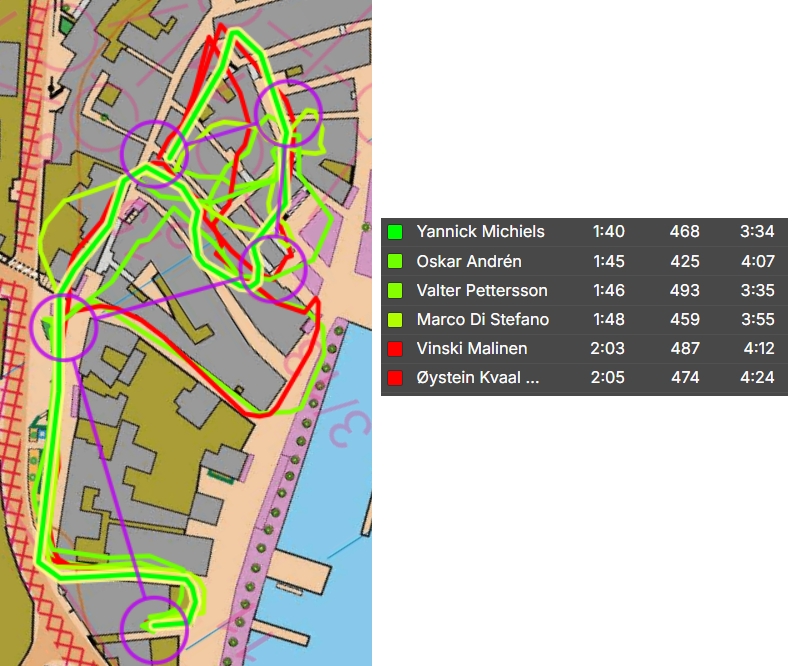Select runner name Oskar Andrén
The width and height of the screenshot is (792, 666).
click(x=468, y=262)
